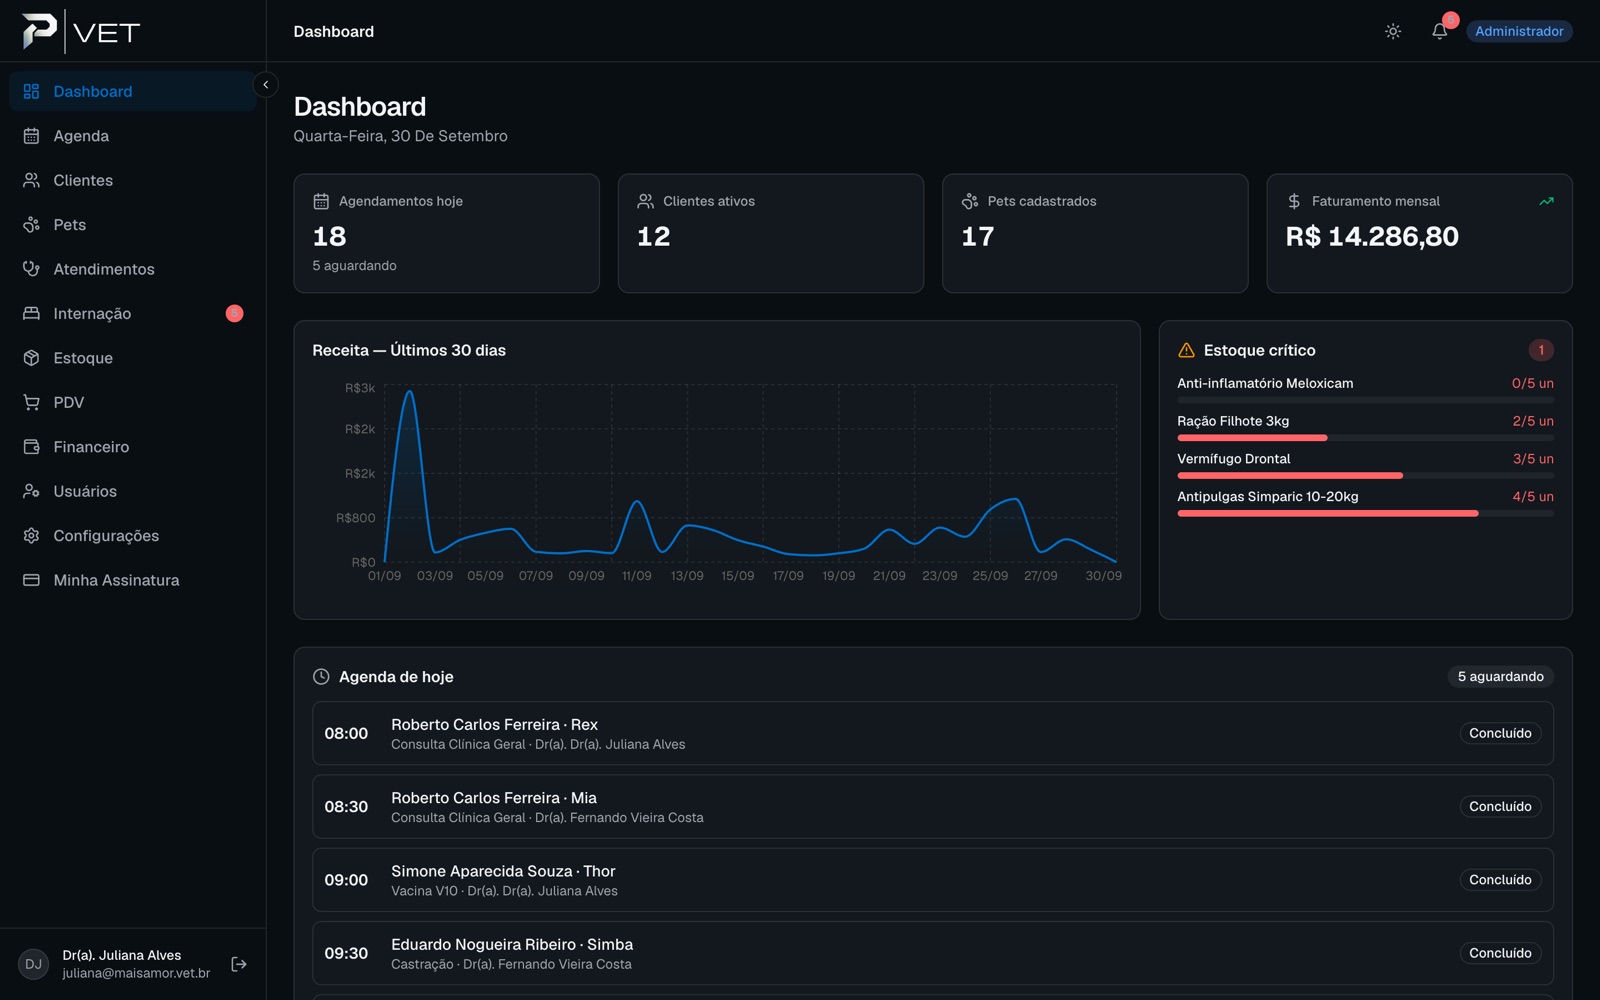
Task: Click the PVET logo
Action: [81, 31]
